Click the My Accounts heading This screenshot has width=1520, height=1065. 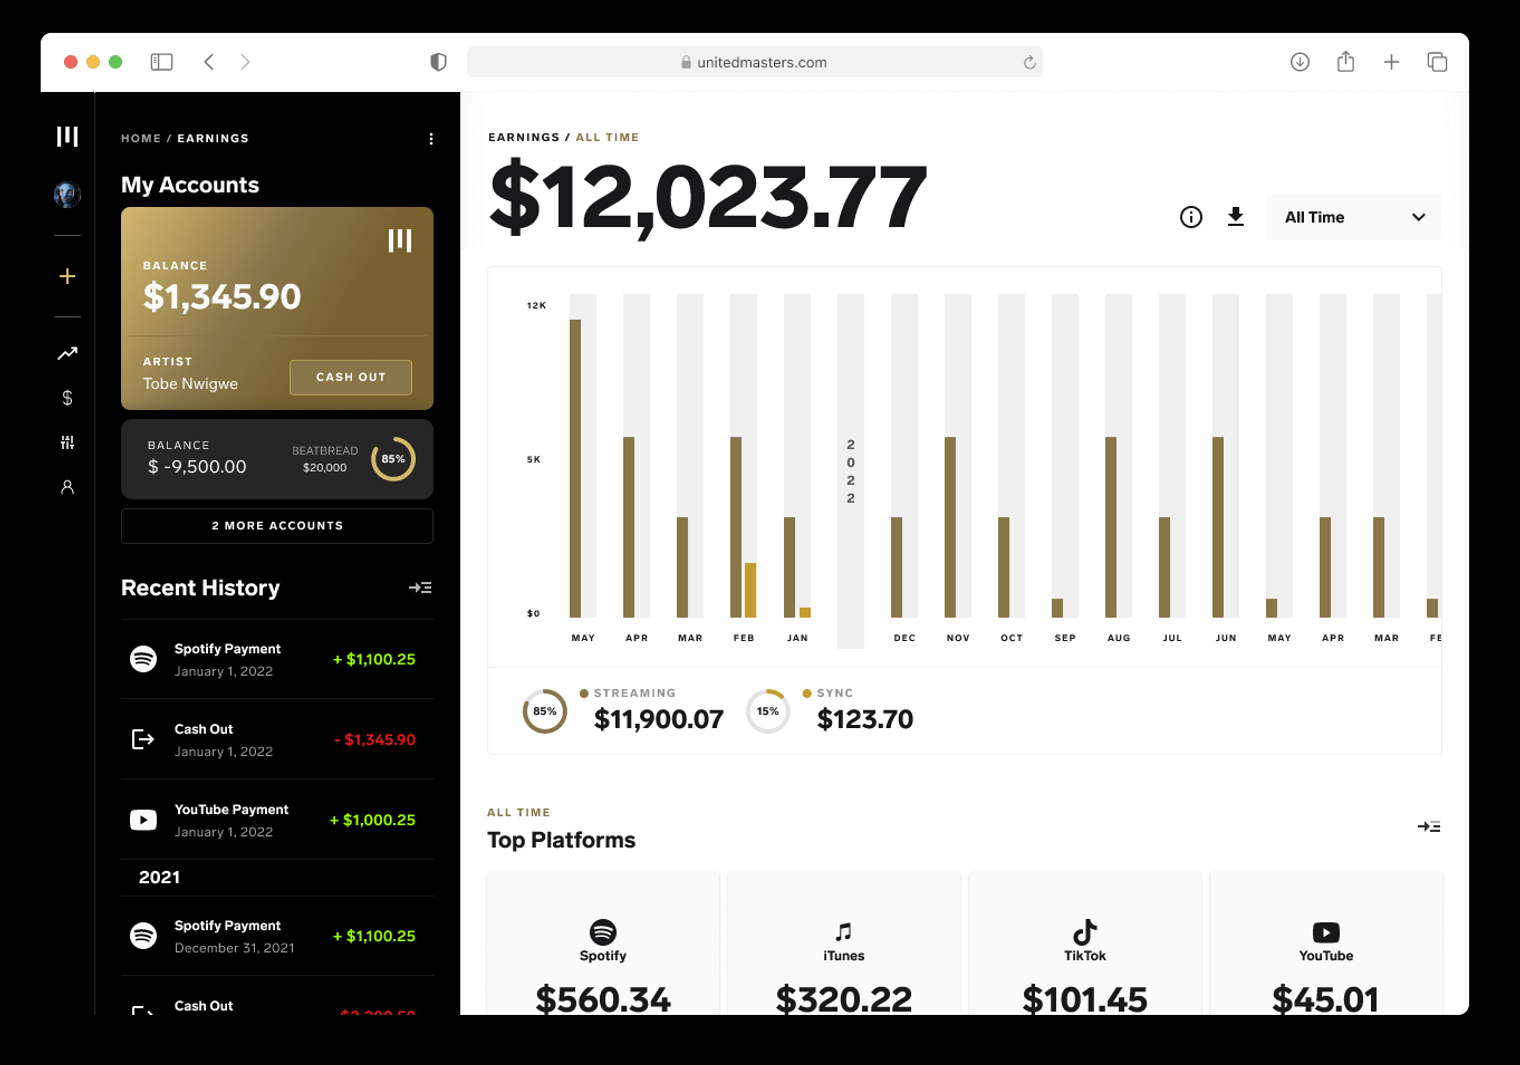(190, 185)
